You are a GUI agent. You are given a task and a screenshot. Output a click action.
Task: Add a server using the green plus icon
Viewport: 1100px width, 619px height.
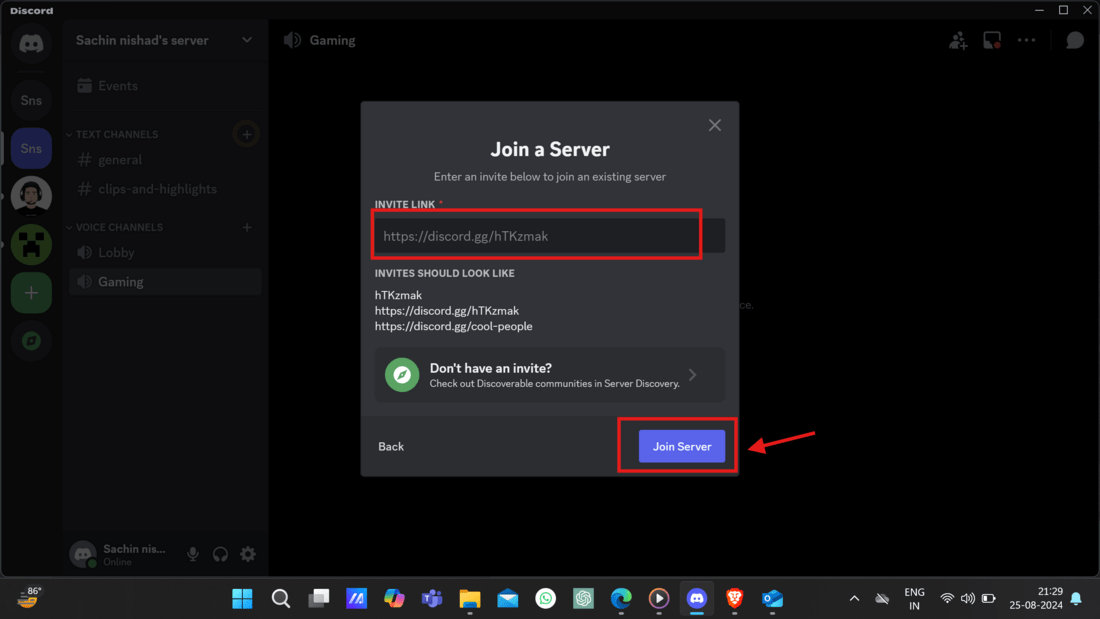click(31, 293)
